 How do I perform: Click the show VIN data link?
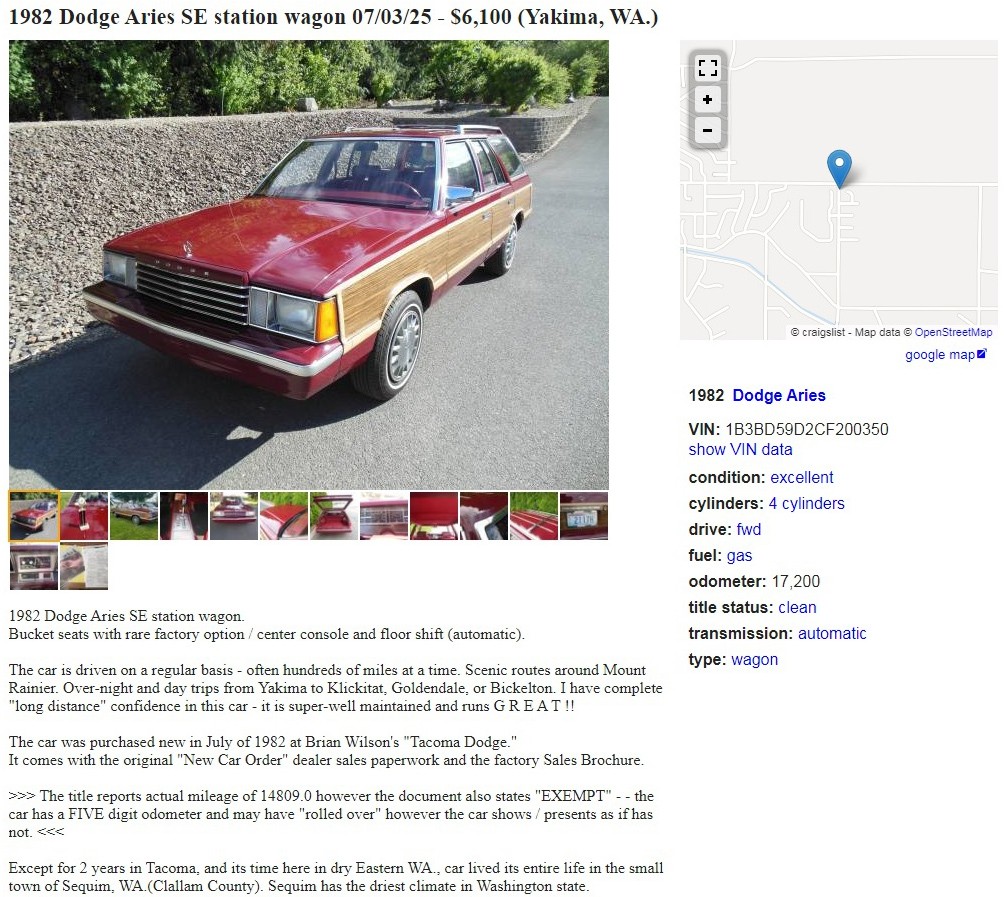tap(740, 450)
